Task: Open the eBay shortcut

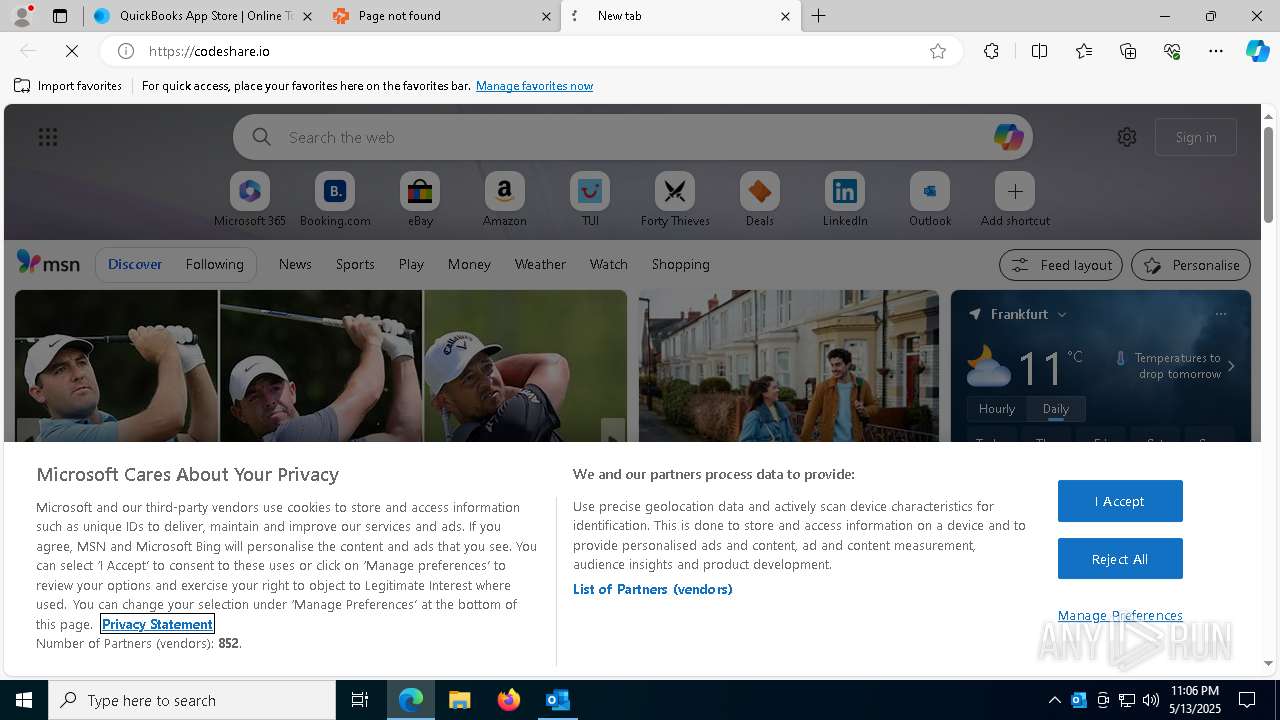Action: pos(420,199)
